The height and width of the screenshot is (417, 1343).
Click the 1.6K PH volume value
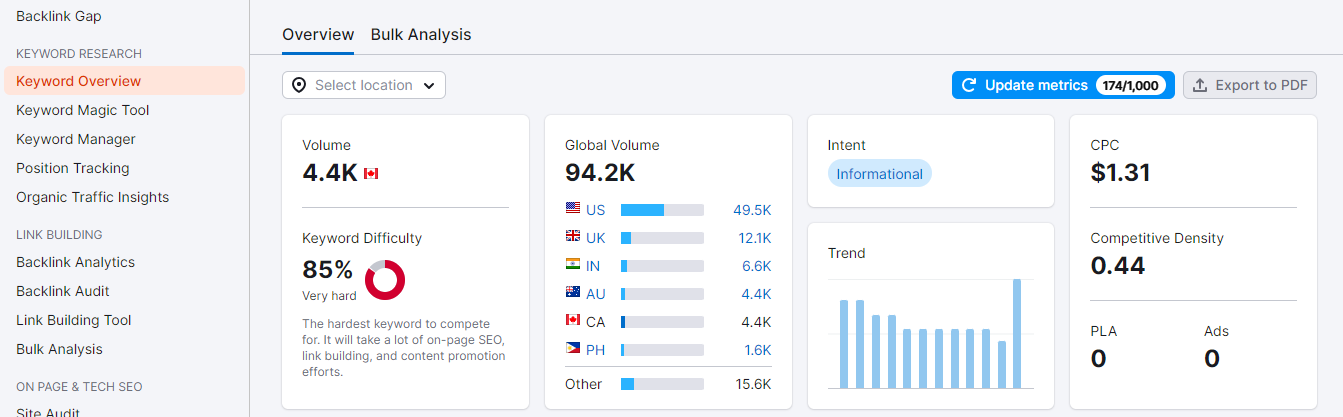pos(757,350)
